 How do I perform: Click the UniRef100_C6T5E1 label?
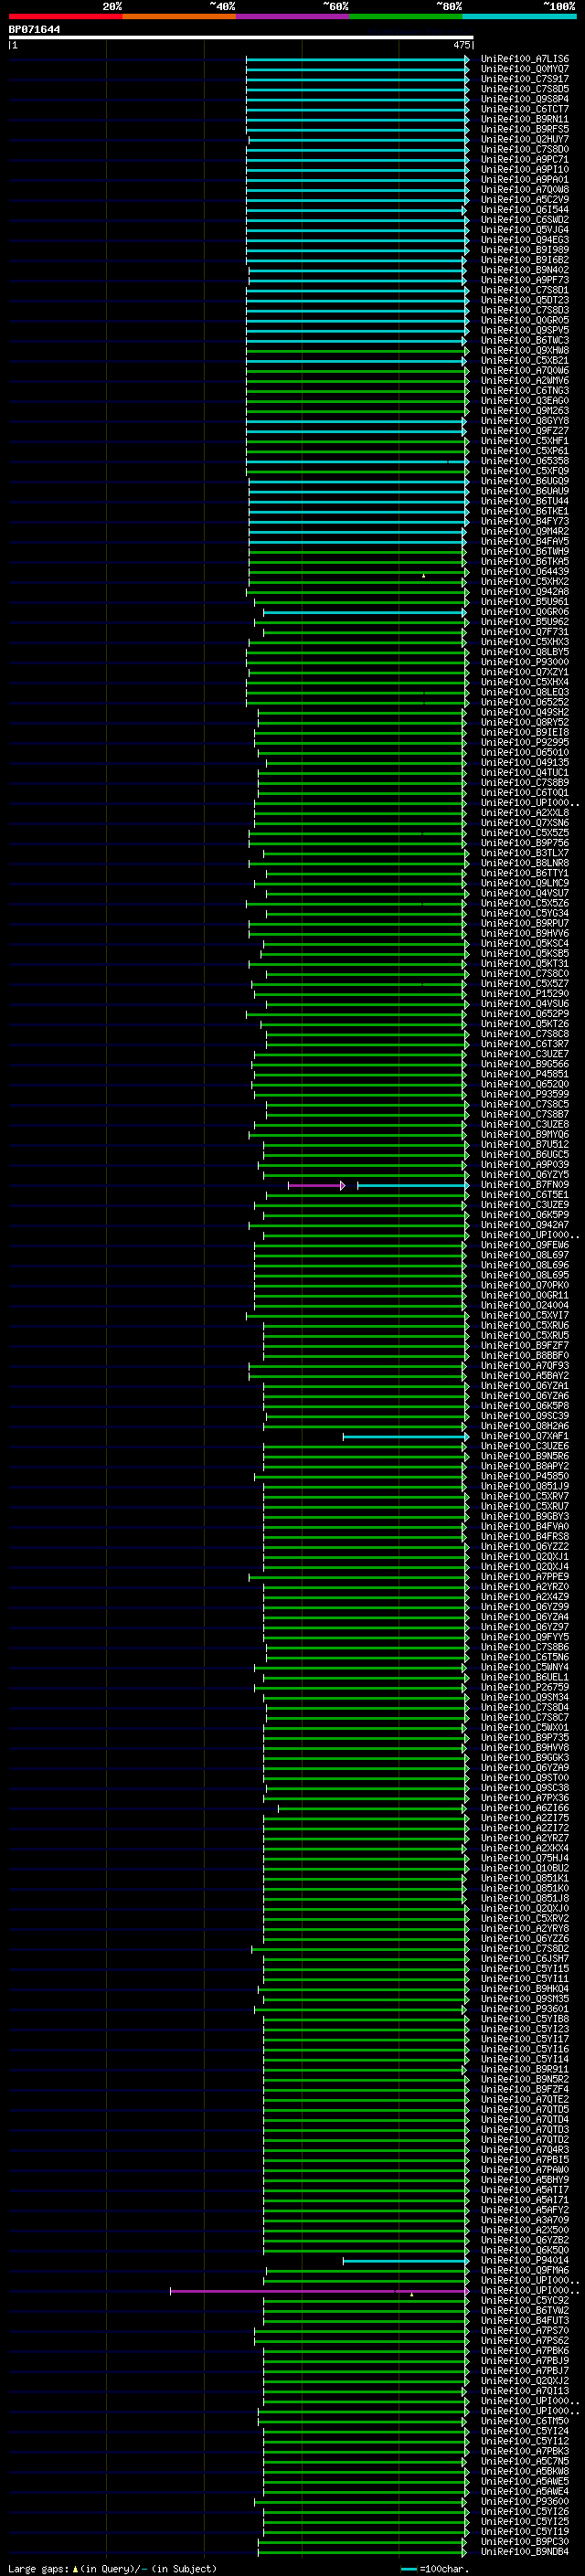(524, 1195)
